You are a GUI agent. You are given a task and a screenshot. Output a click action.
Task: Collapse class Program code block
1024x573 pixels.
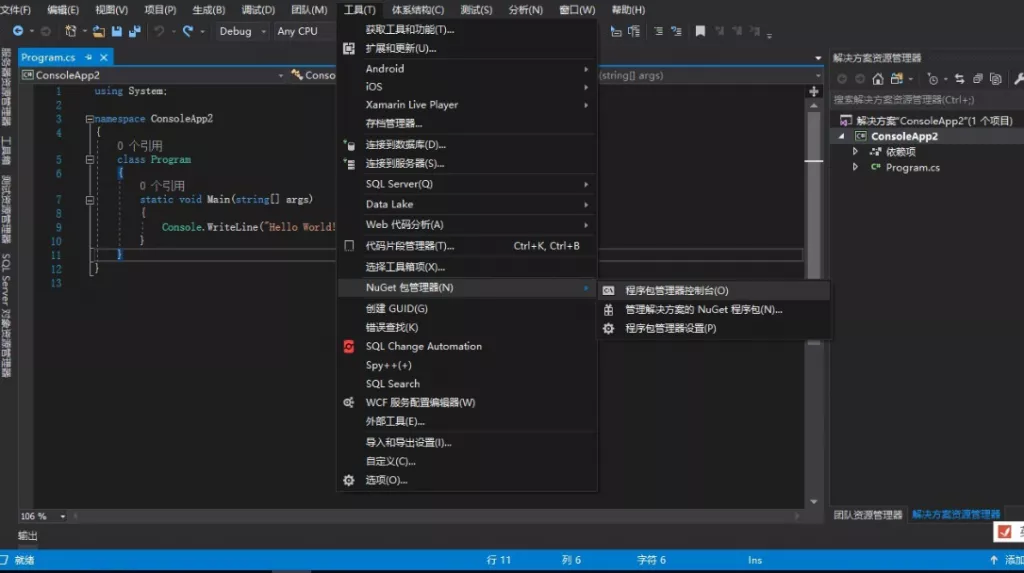coord(89,159)
